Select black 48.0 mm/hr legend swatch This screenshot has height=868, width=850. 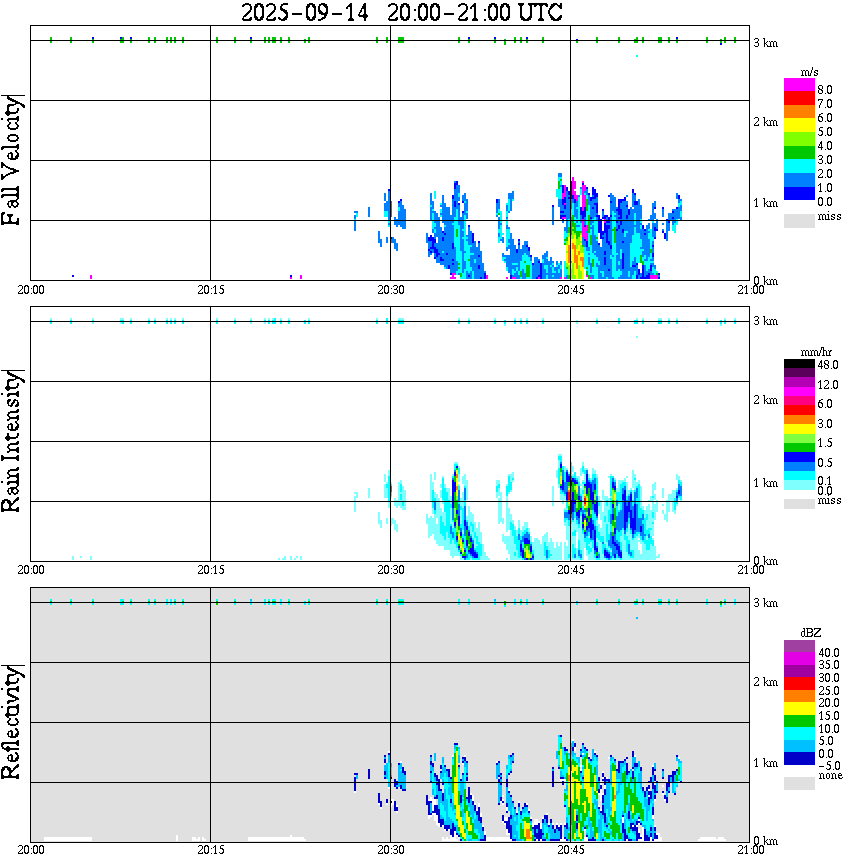point(799,364)
